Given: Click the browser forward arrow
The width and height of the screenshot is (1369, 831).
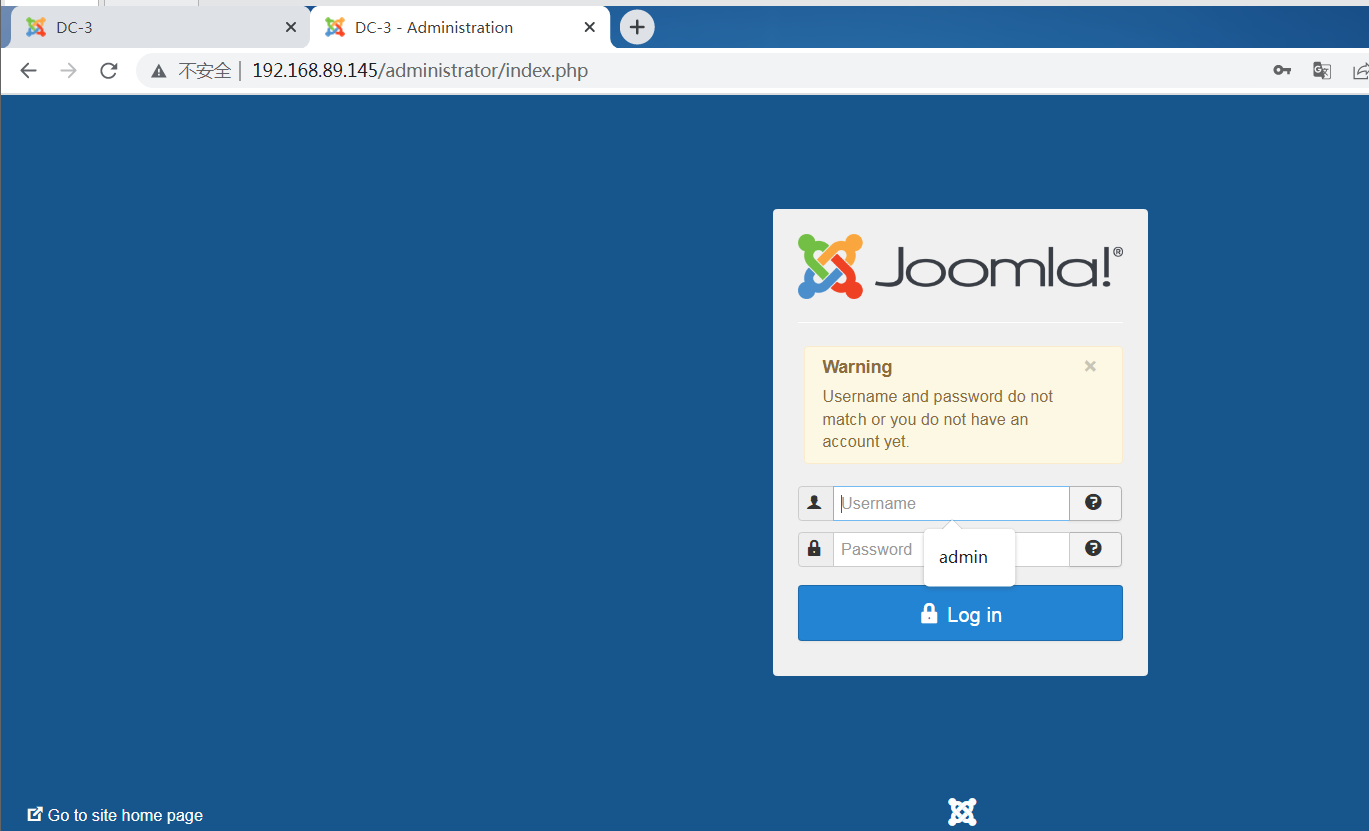Looking at the screenshot, I should click(68, 70).
